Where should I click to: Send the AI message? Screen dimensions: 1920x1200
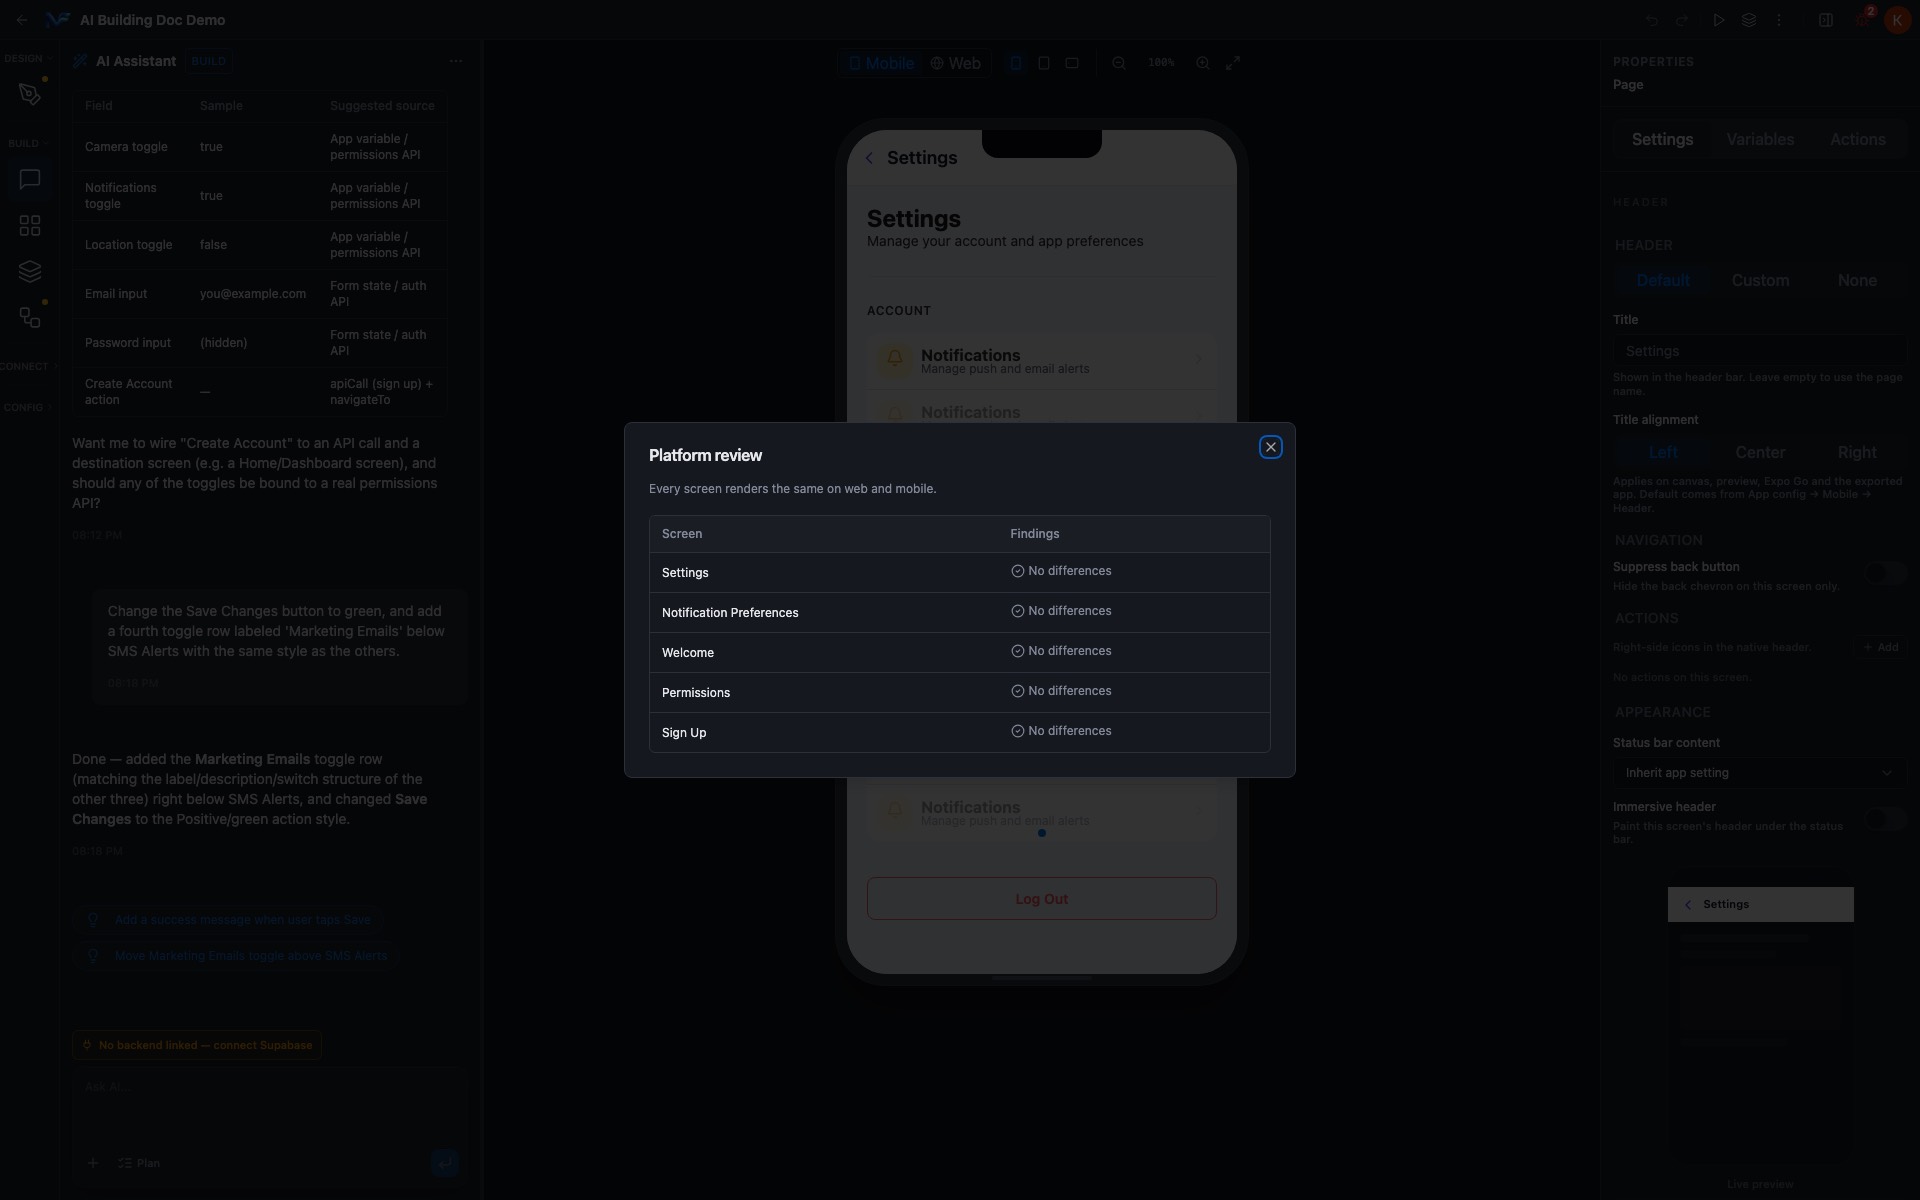[445, 1162]
